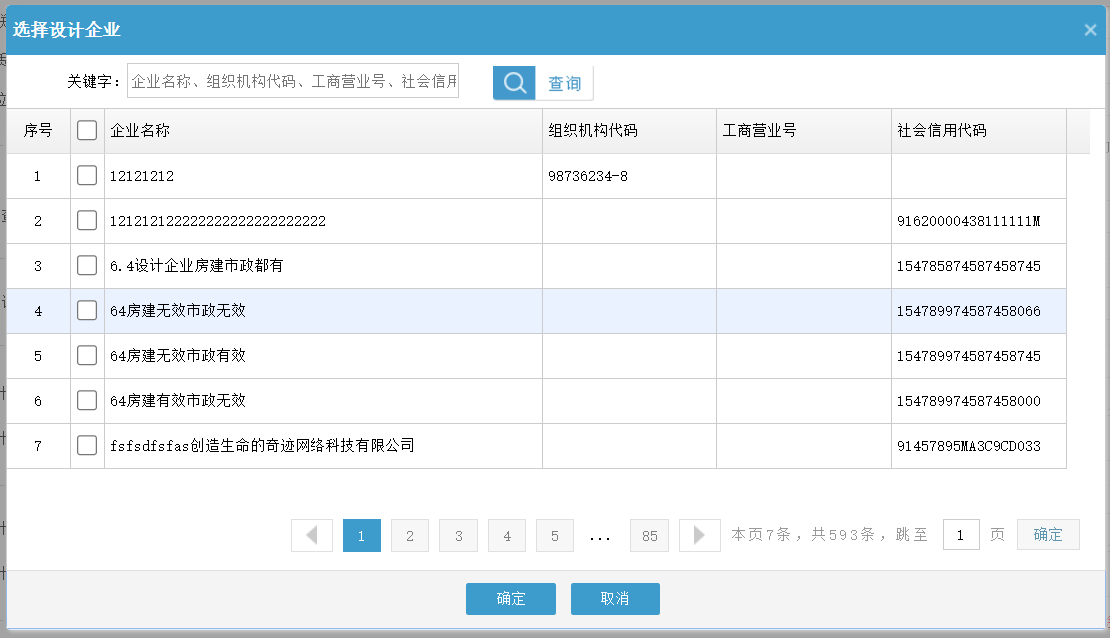
Task: Close the 选择设计企业 dialog
Action: coord(1090,30)
